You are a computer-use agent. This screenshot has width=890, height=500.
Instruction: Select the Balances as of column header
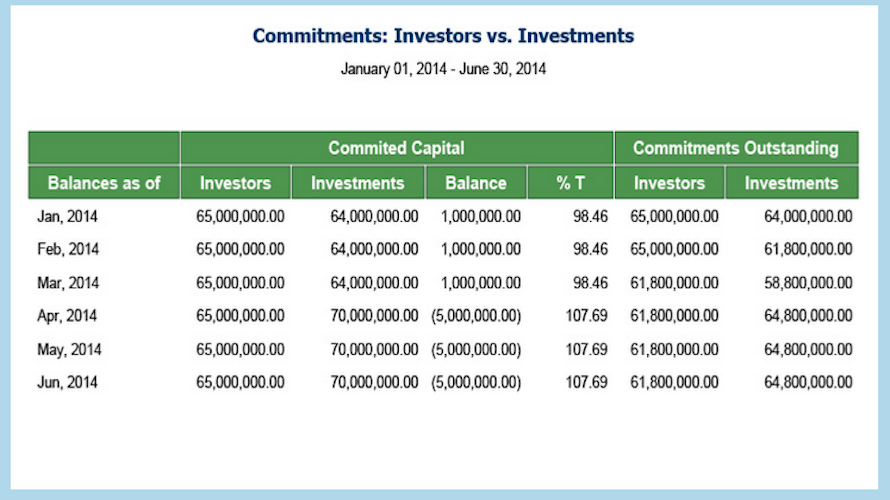click(104, 183)
